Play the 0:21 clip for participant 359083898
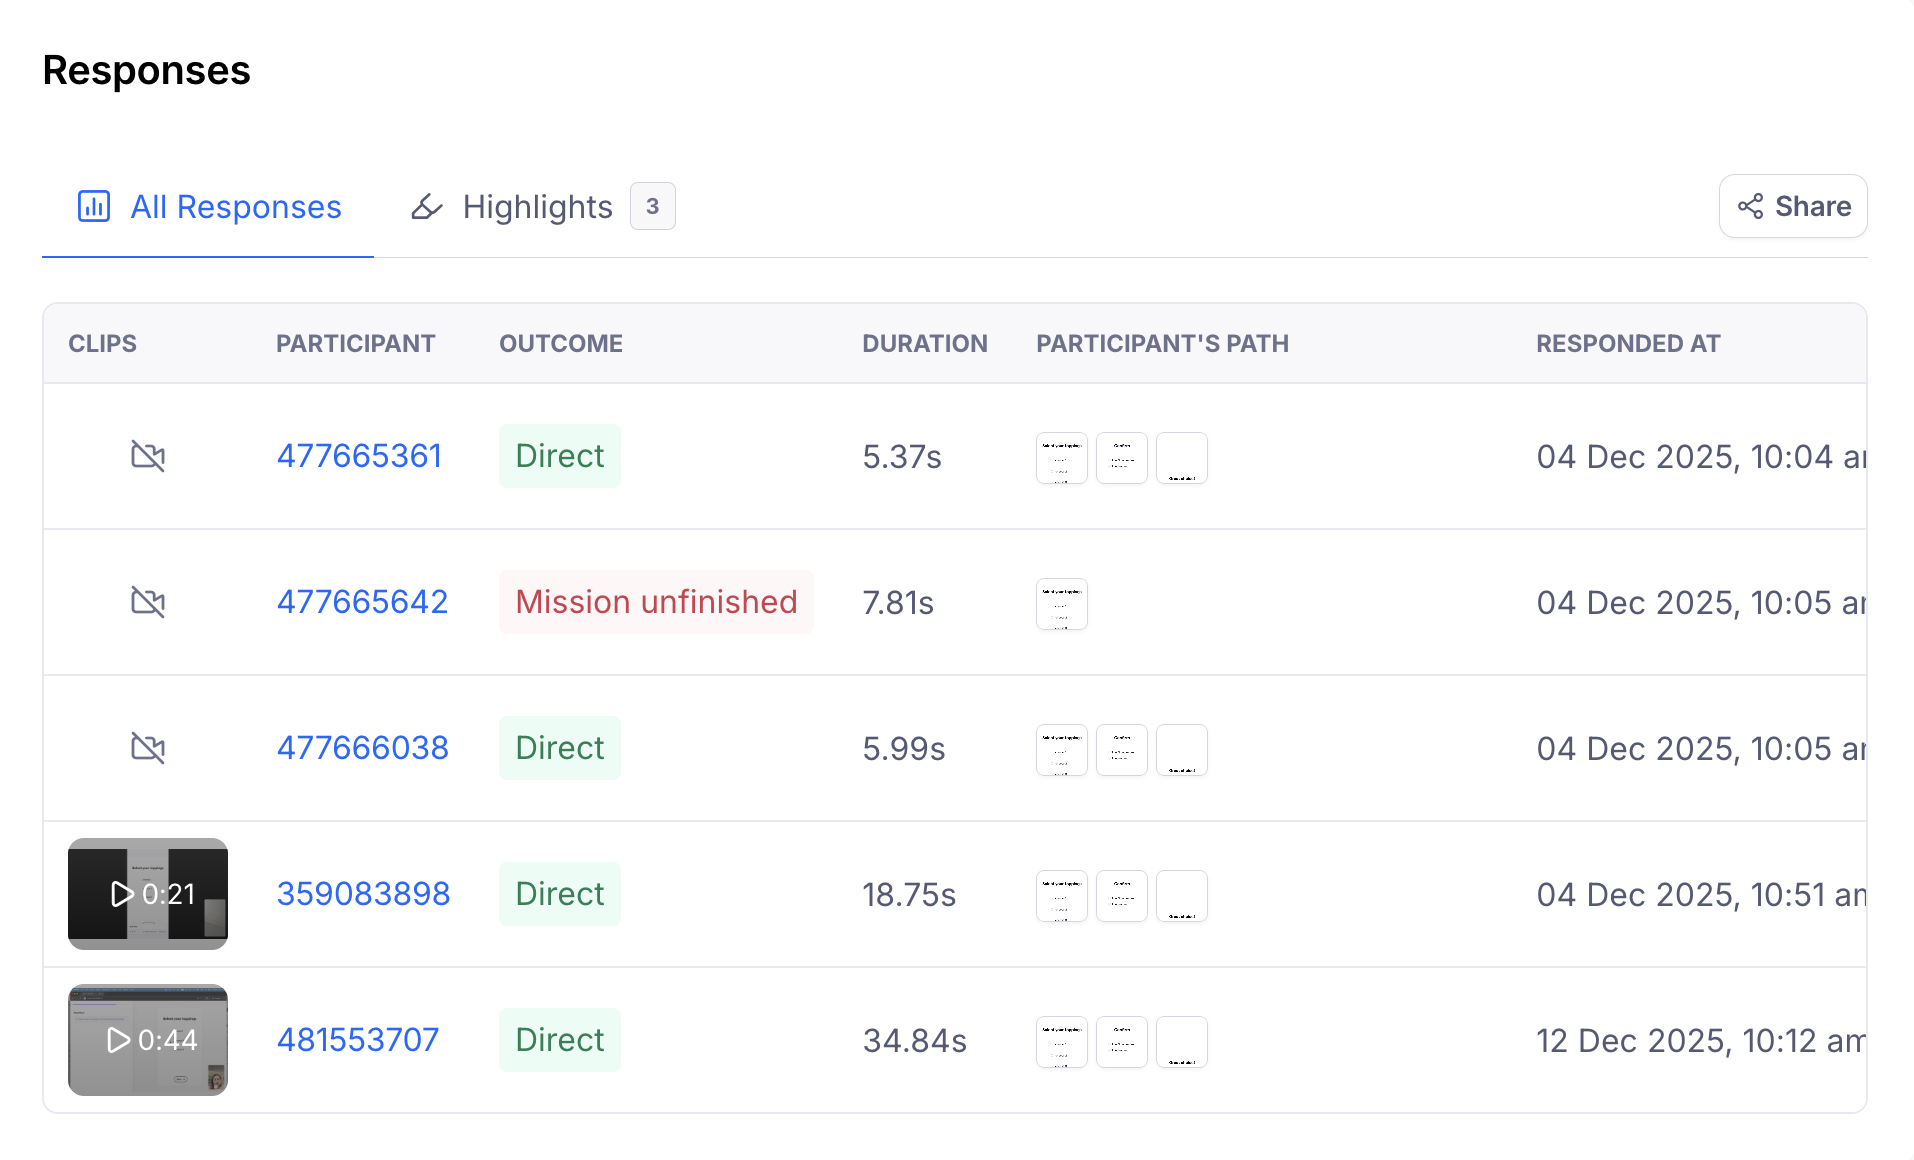The height and width of the screenshot is (1160, 1914). 148,894
